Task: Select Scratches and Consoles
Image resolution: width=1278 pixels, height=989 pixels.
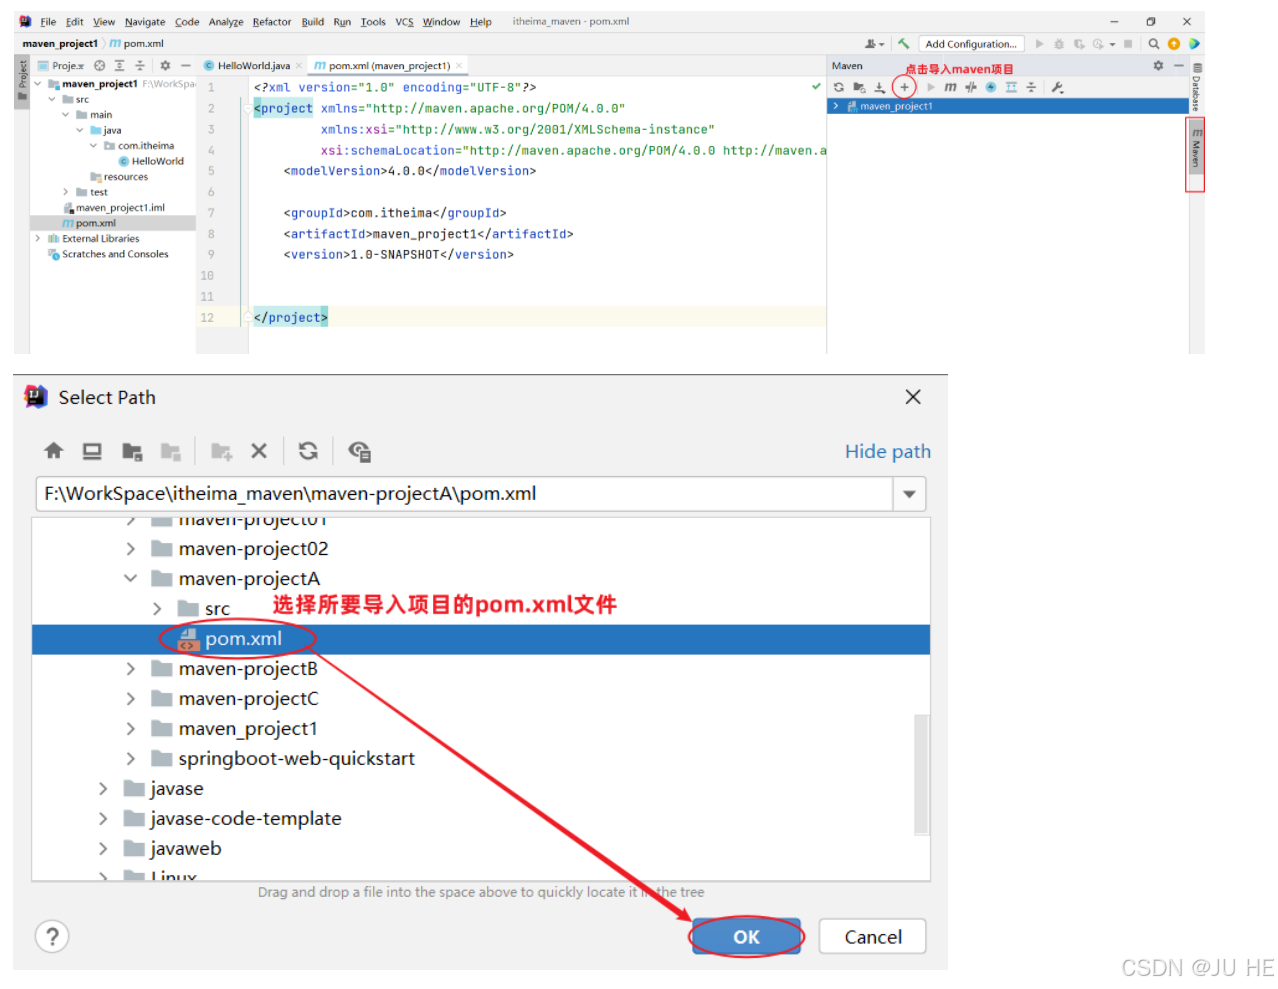Action: 108,254
